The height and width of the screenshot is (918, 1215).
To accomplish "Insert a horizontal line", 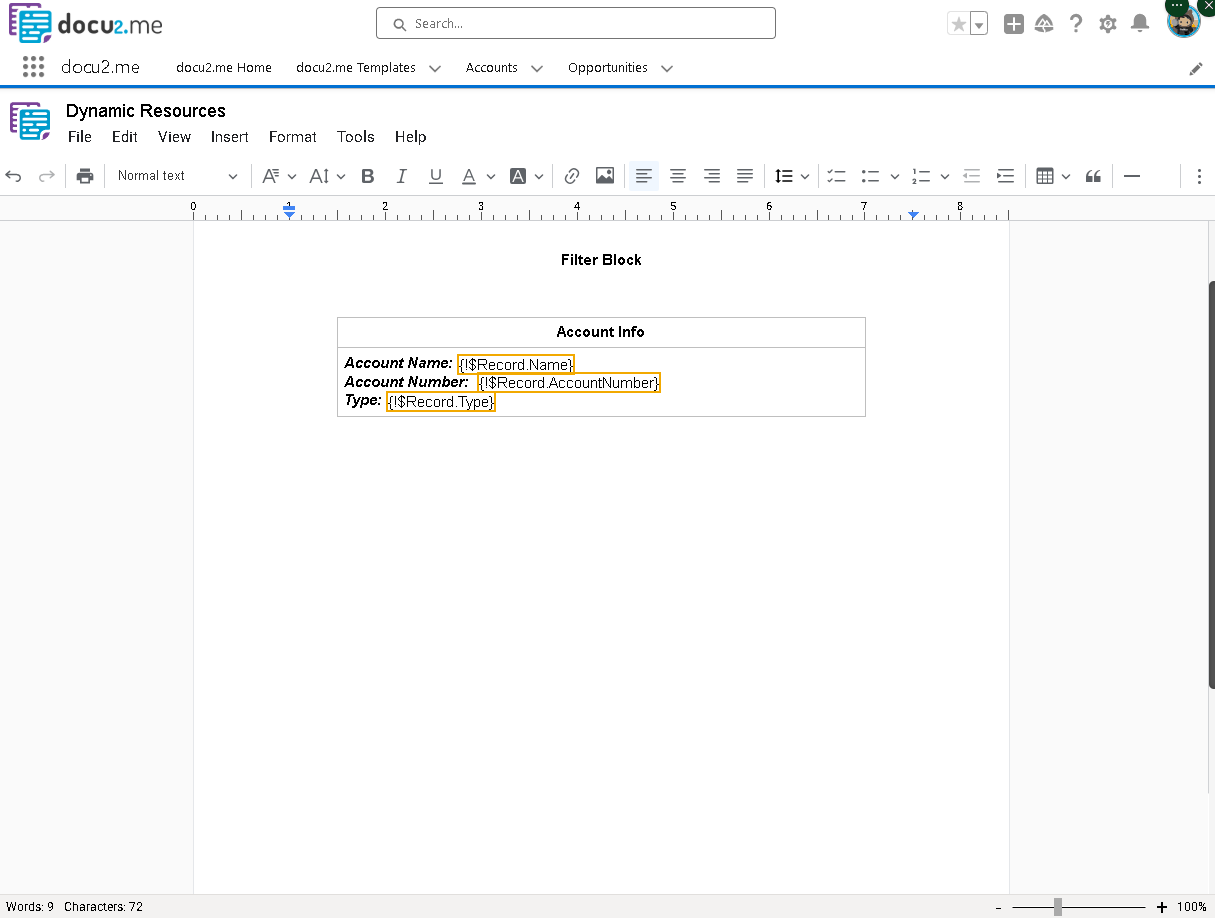I will 1132,176.
